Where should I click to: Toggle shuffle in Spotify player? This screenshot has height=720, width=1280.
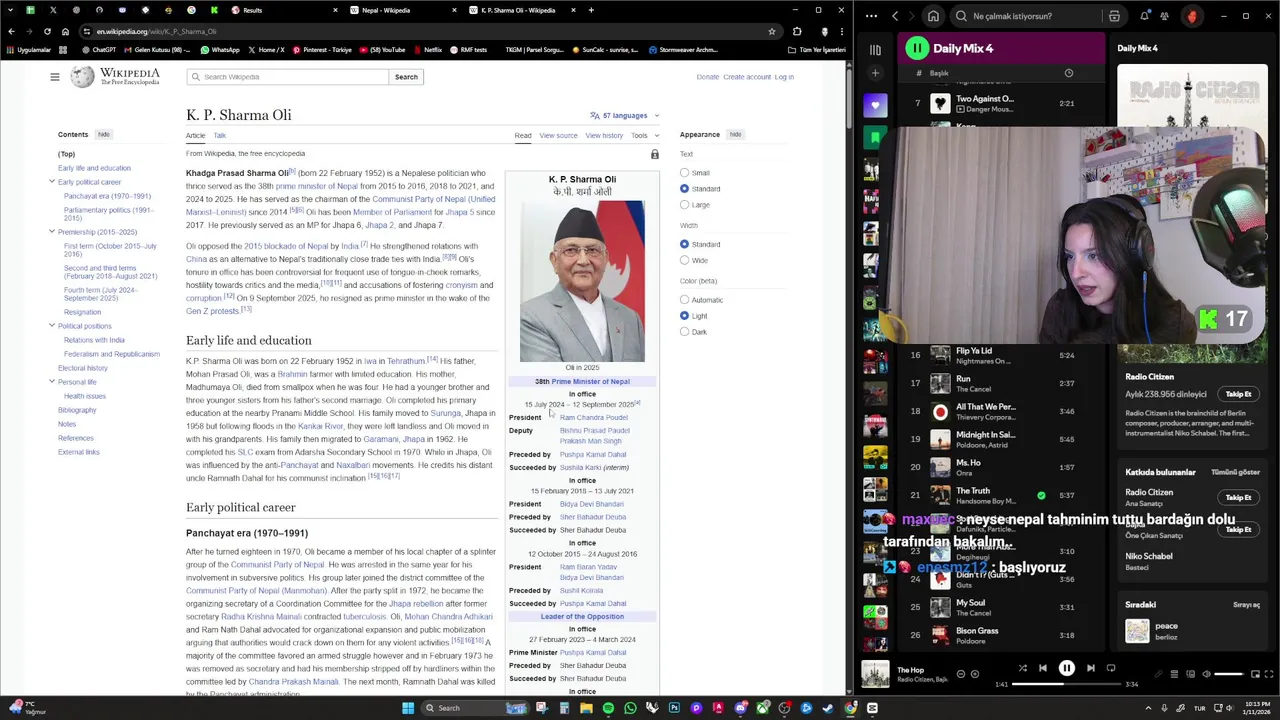coord(1023,668)
